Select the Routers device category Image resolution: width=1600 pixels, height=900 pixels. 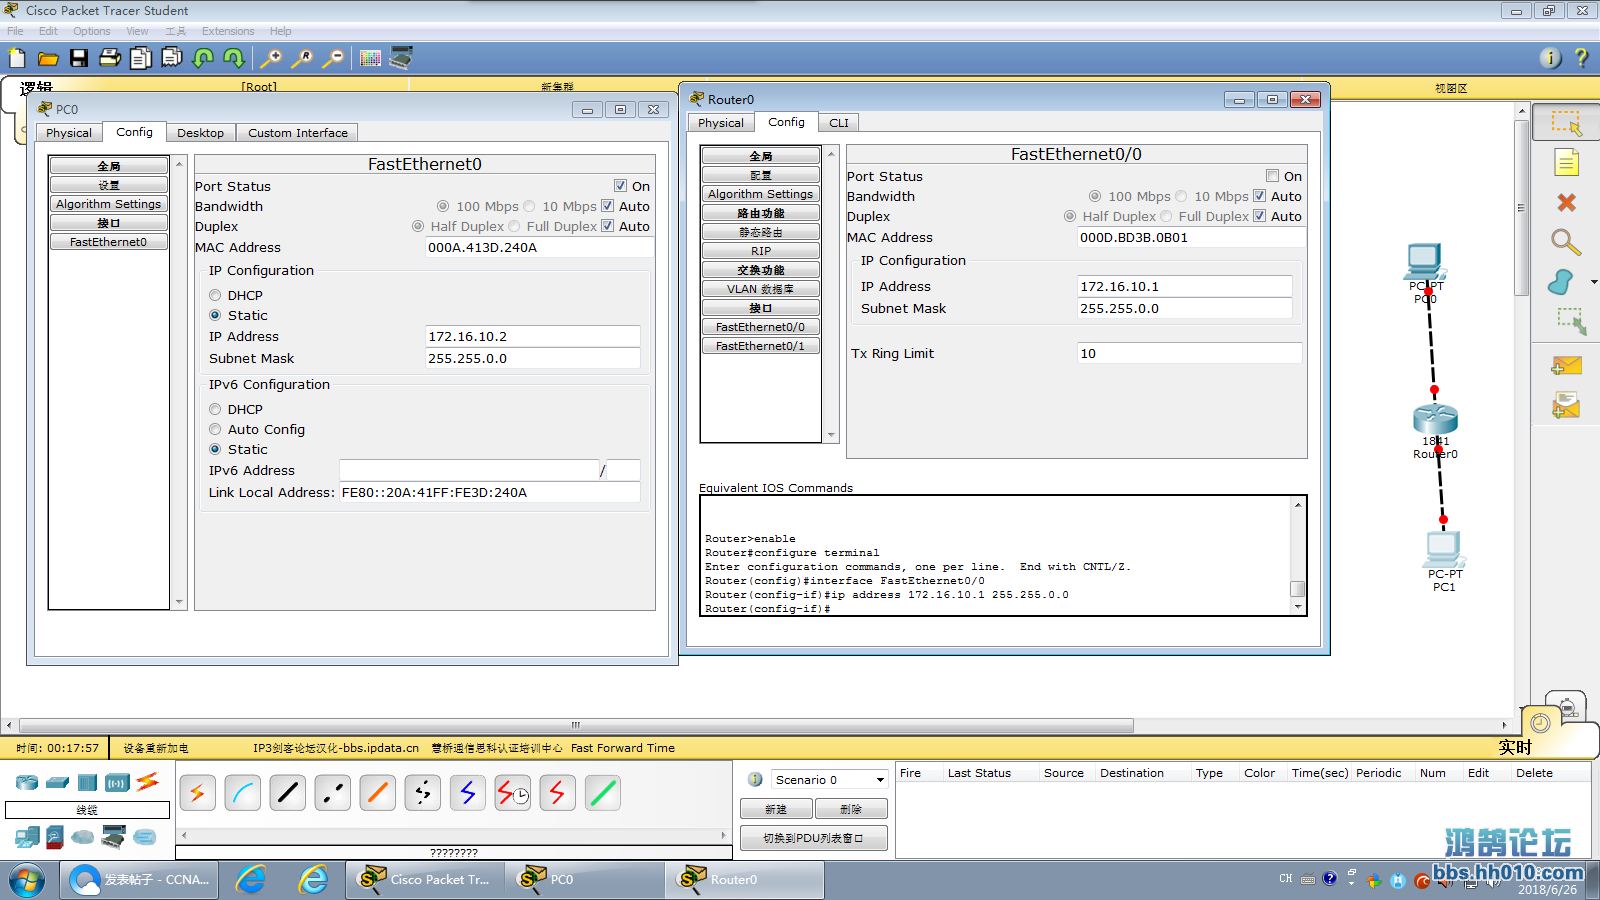27,782
